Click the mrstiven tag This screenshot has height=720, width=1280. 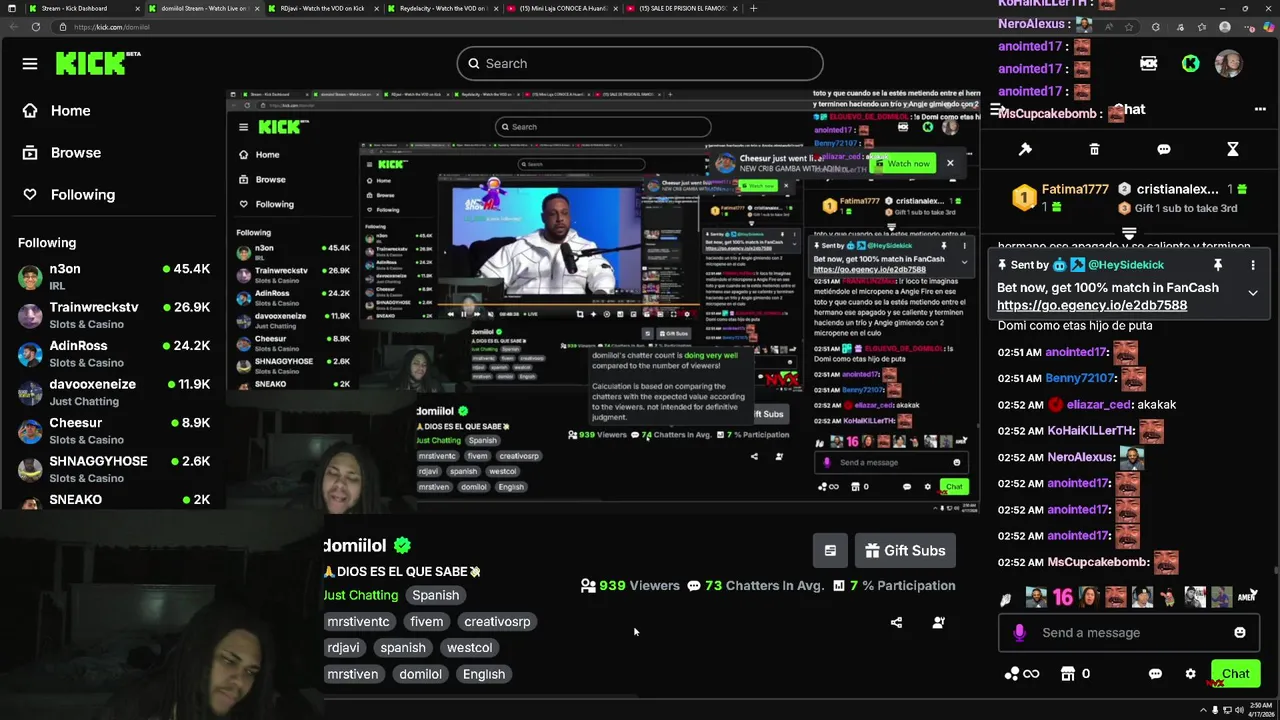click(x=353, y=674)
